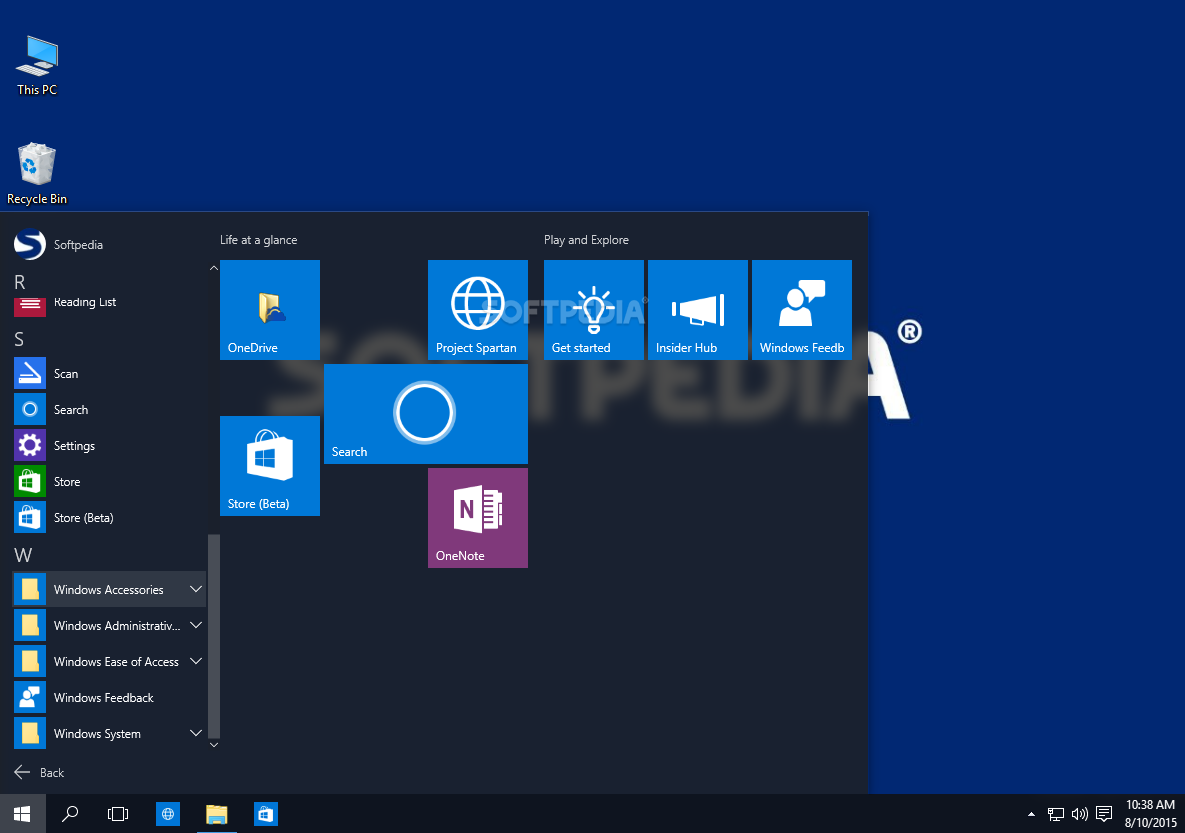Screen dimensions: 1185x833
Task: Open the OneNote tile
Action: [478, 518]
